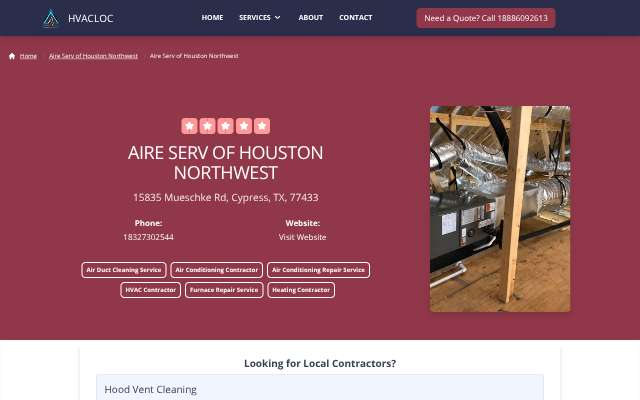Click the third rating star
This screenshot has height=400, width=640.
point(226,126)
